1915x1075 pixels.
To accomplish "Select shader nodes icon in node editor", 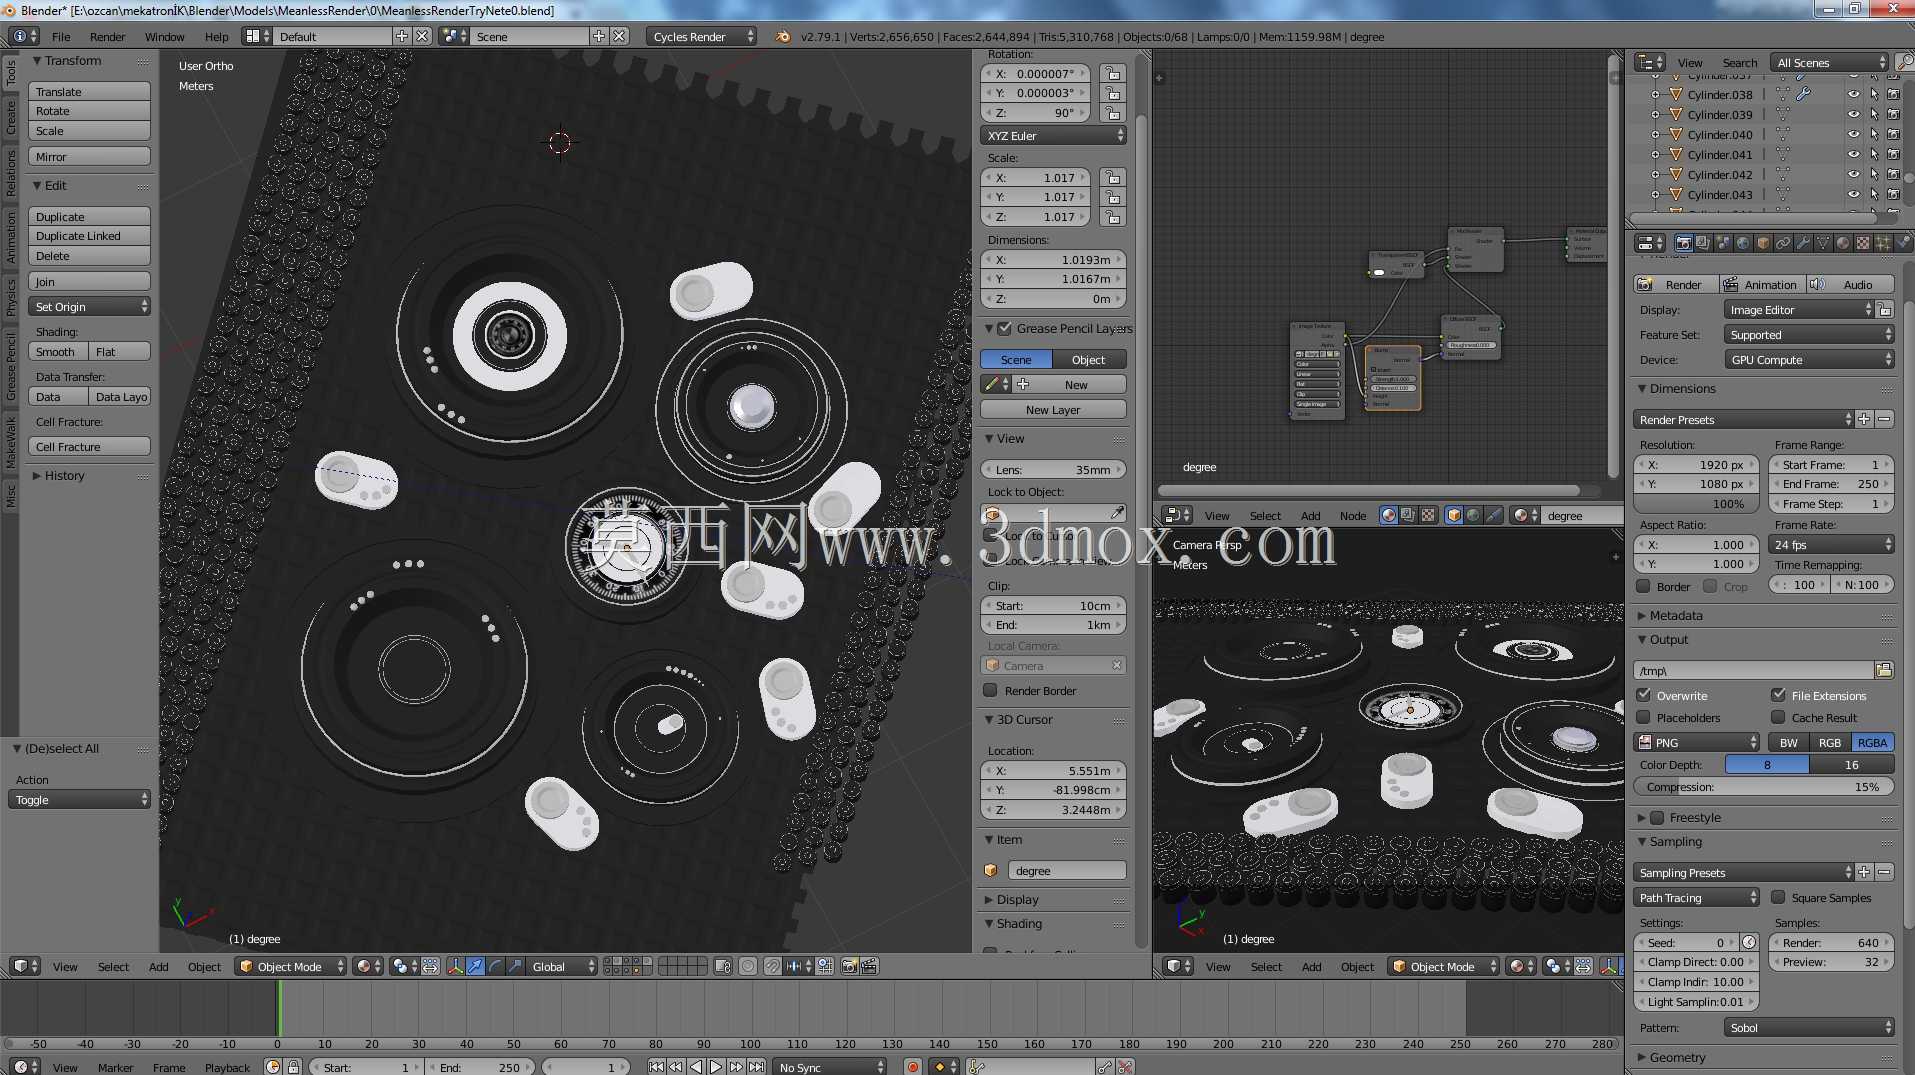I will (x=1388, y=516).
